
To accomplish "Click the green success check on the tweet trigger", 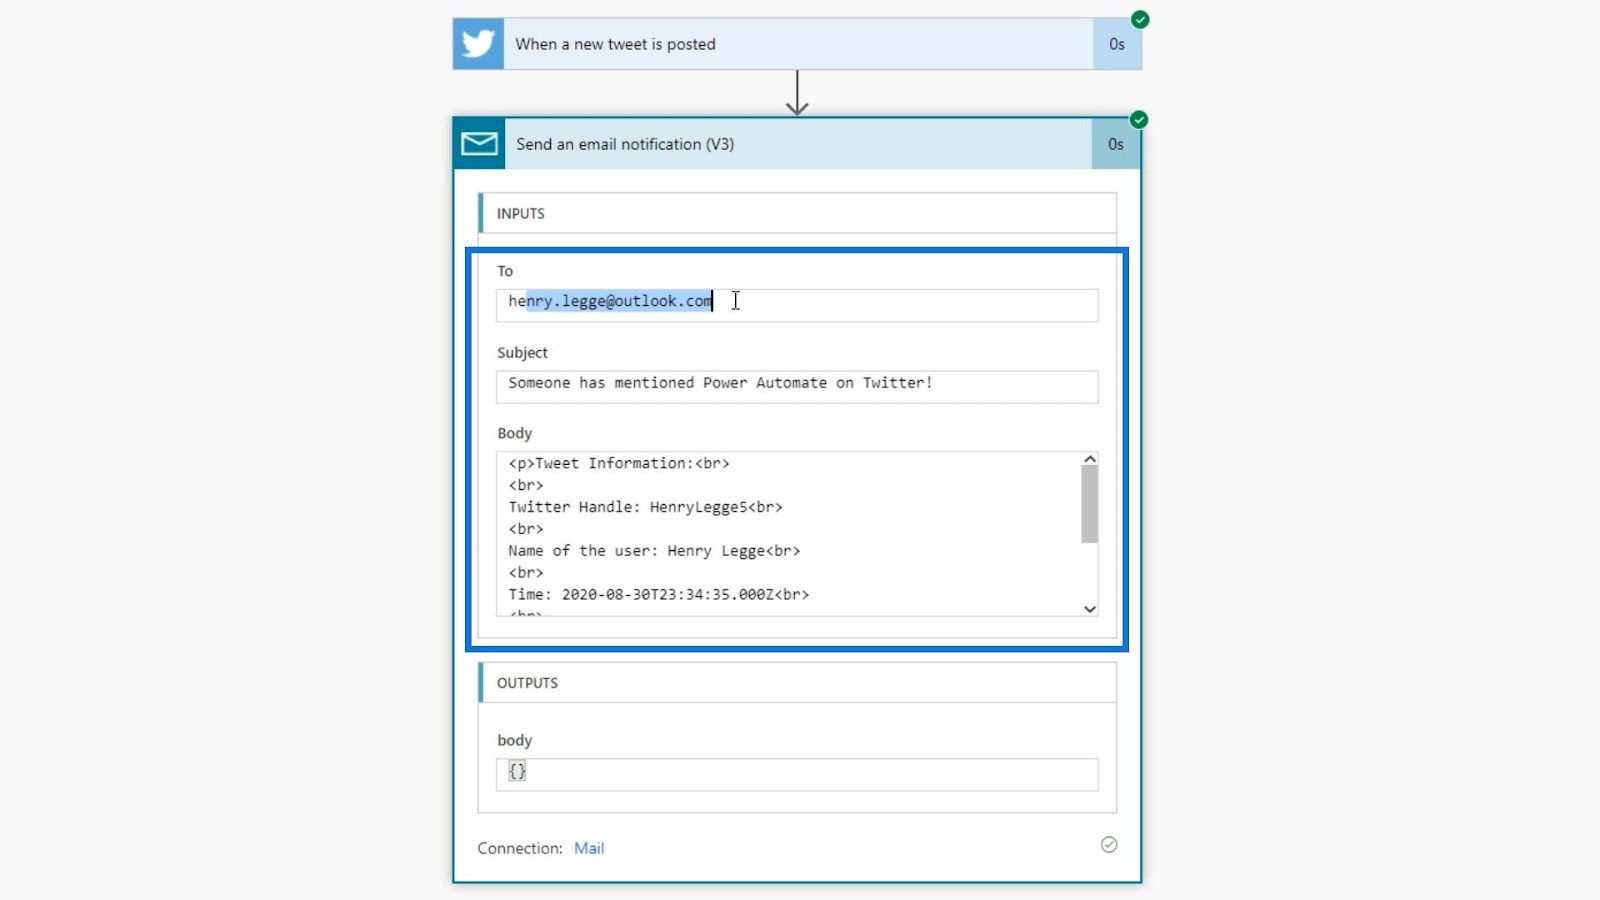I will point(1140,19).
